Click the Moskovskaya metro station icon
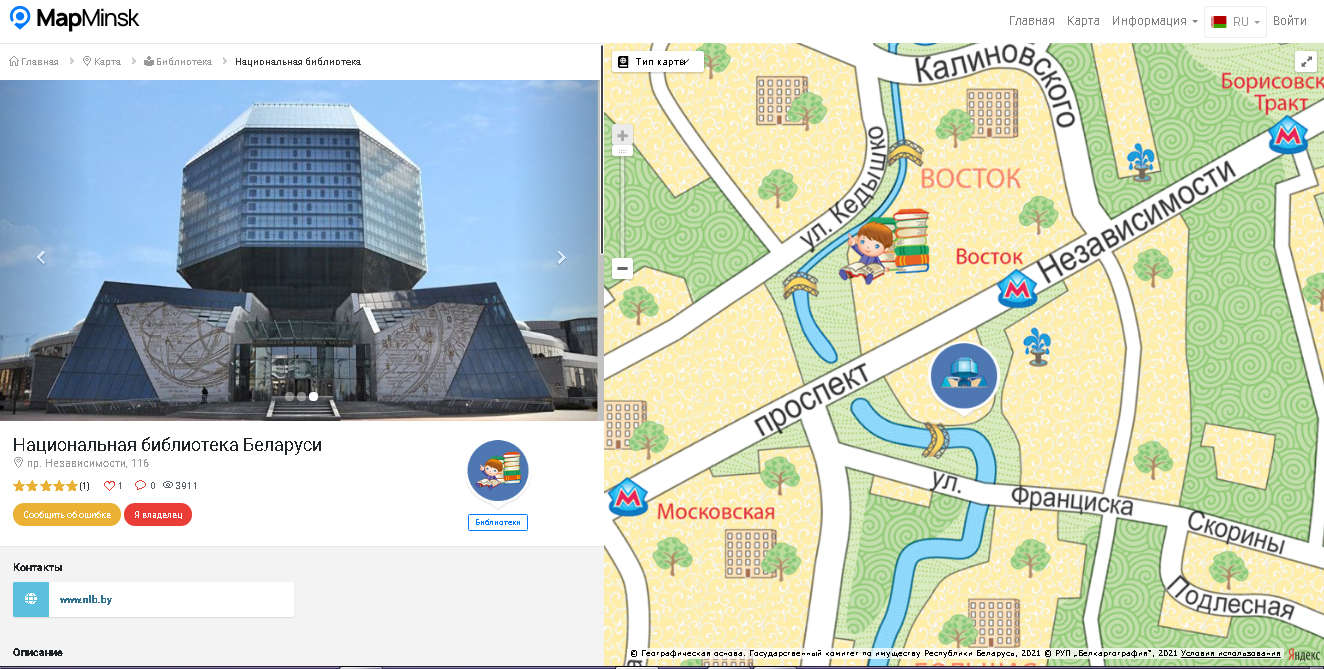This screenshot has width=1324, height=669. 628,496
